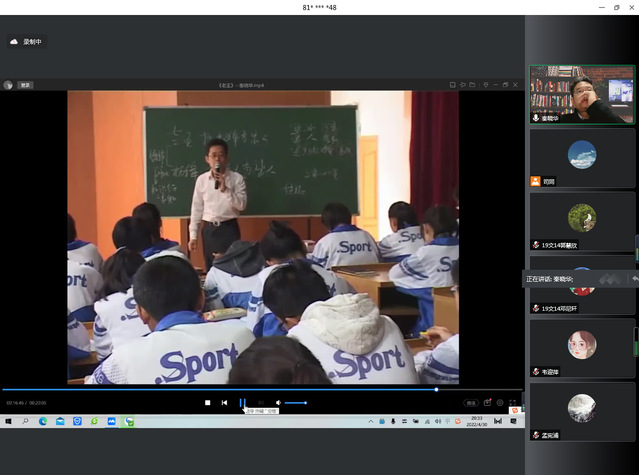Click the orange host icon on second tile
The image size is (639, 475).
(535, 181)
